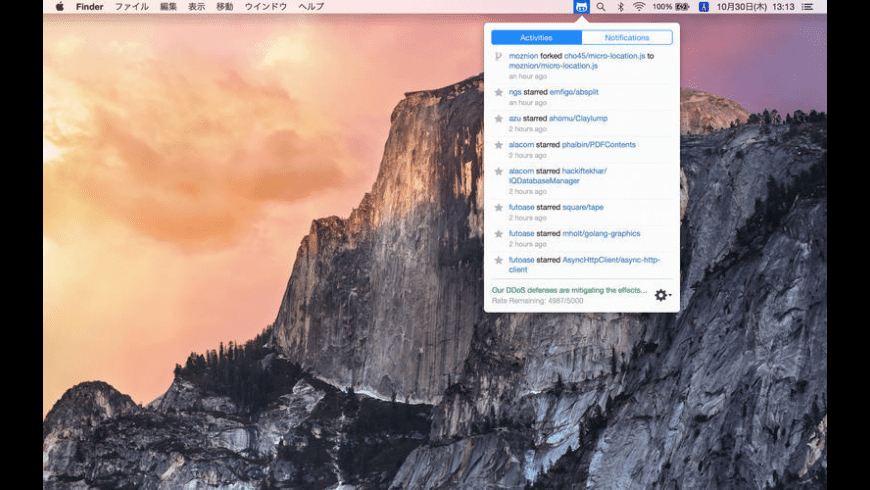
Task: Click star icon beside square/tape row
Action: [x=498, y=208]
